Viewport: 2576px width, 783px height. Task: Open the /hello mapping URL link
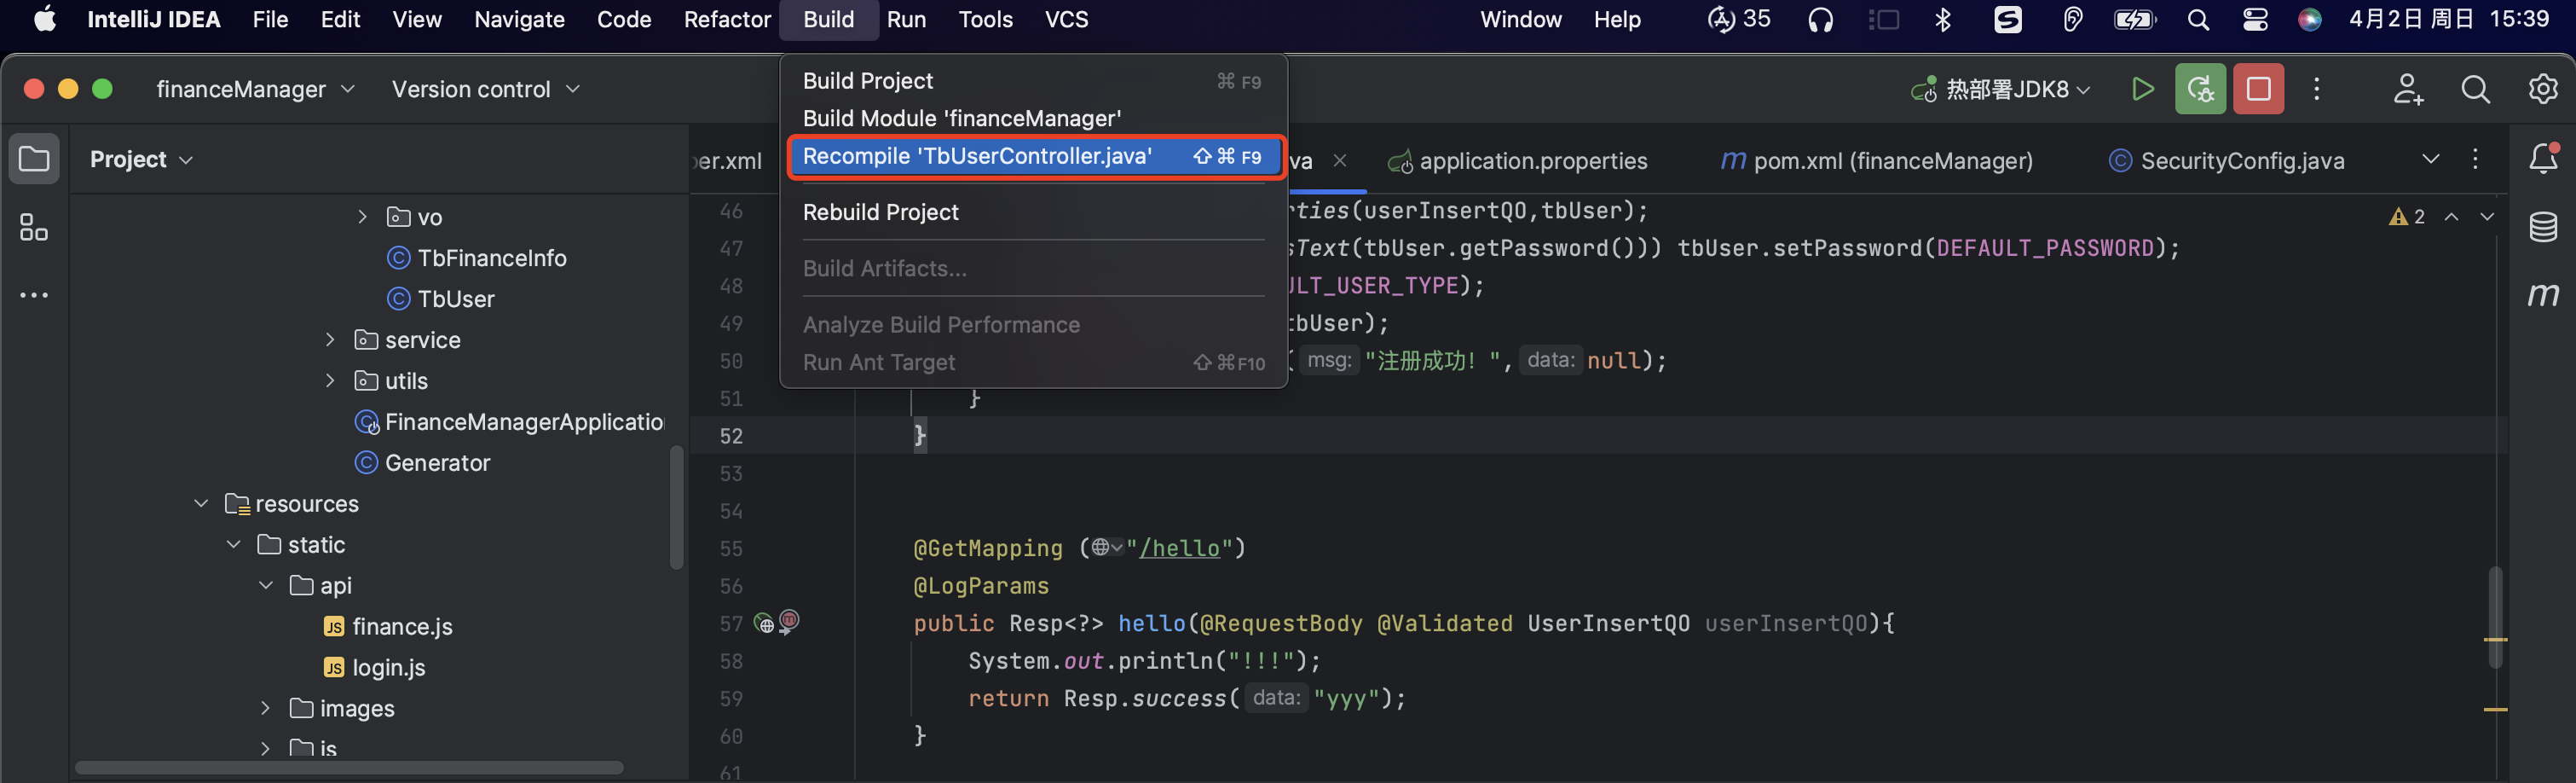click(1180, 548)
